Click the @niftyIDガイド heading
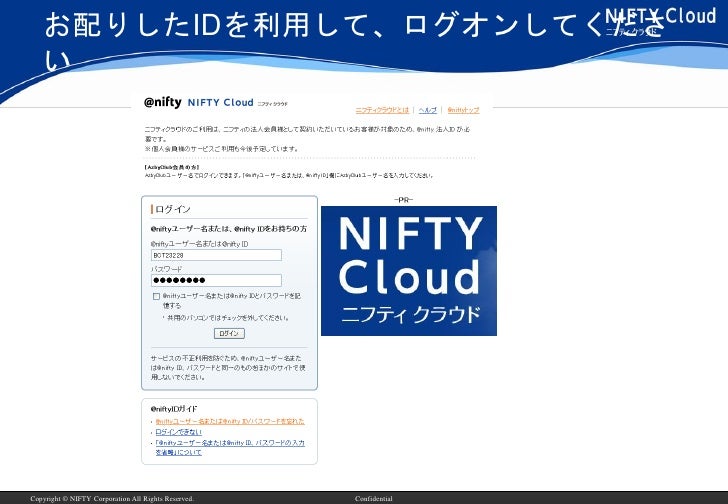This screenshot has height=504, width=728. tap(174, 409)
